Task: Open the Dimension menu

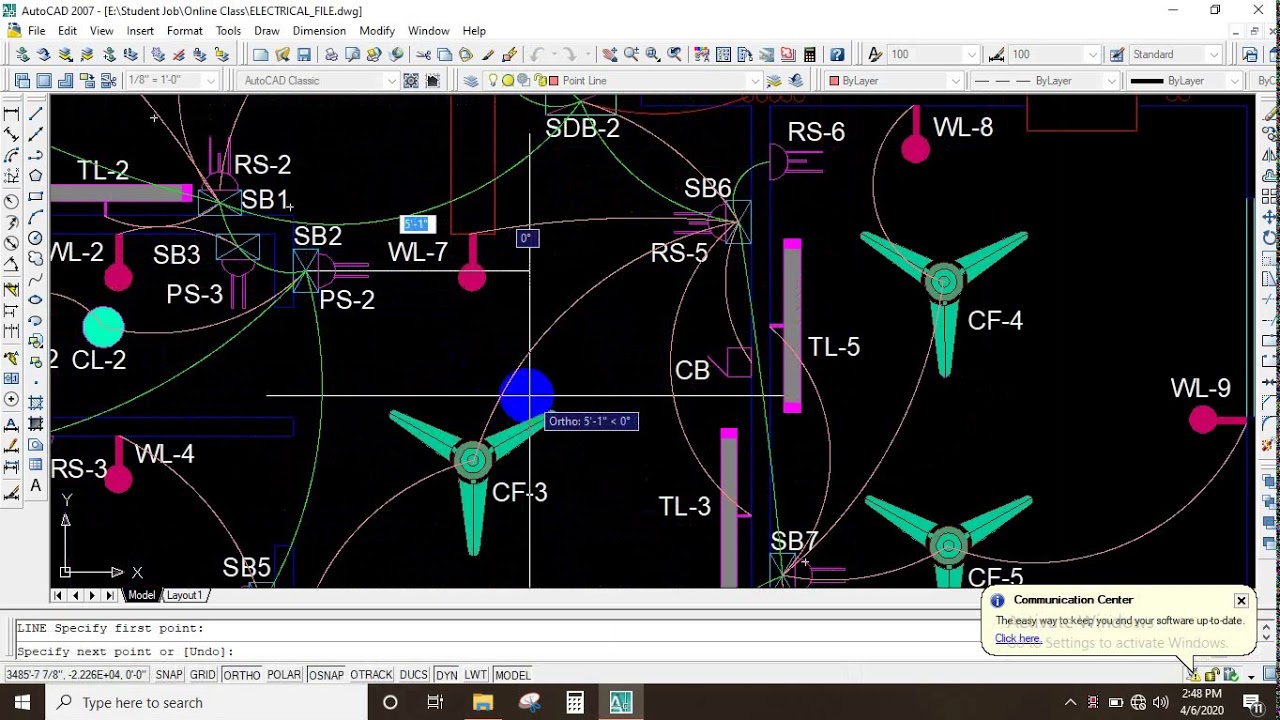Action: point(319,31)
